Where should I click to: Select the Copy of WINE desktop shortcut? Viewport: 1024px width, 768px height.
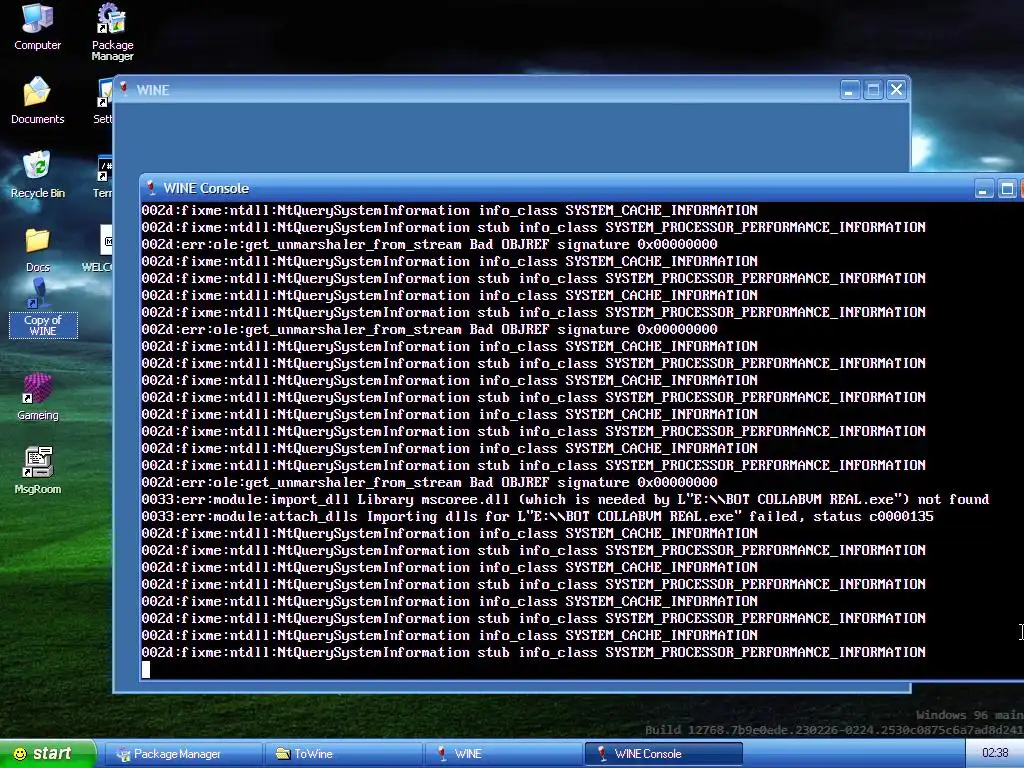tap(43, 308)
